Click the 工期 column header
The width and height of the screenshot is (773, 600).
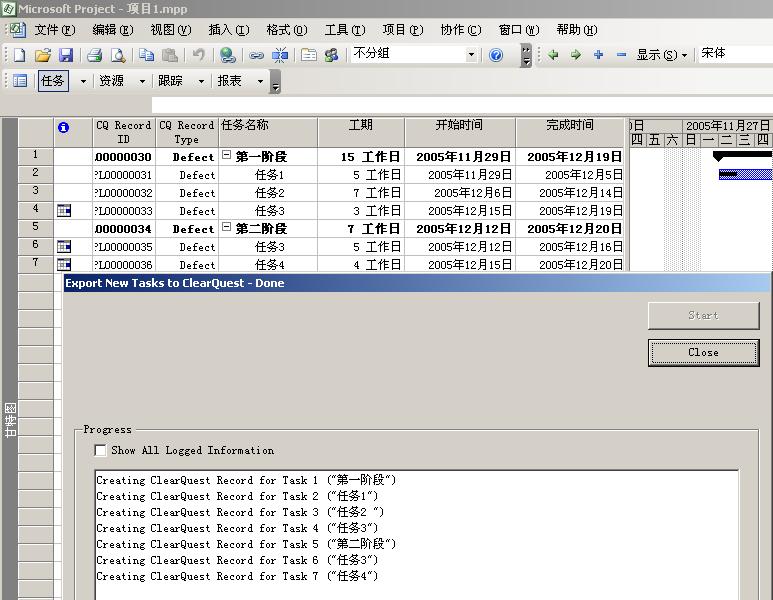click(361, 132)
